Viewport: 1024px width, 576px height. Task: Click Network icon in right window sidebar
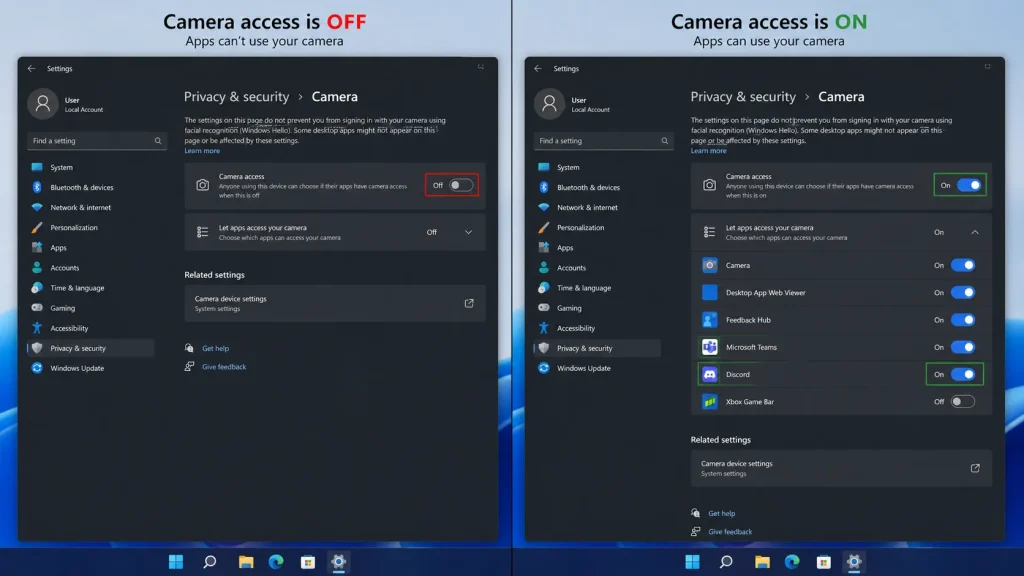(543, 208)
